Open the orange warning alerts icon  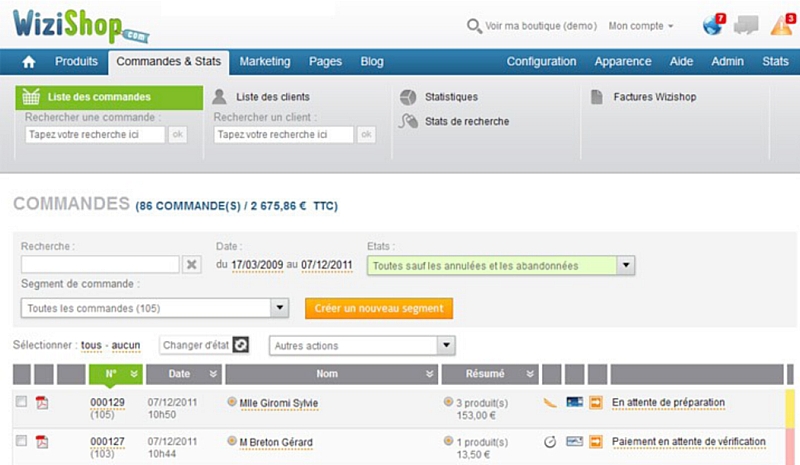pyautogui.click(x=781, y=25)
